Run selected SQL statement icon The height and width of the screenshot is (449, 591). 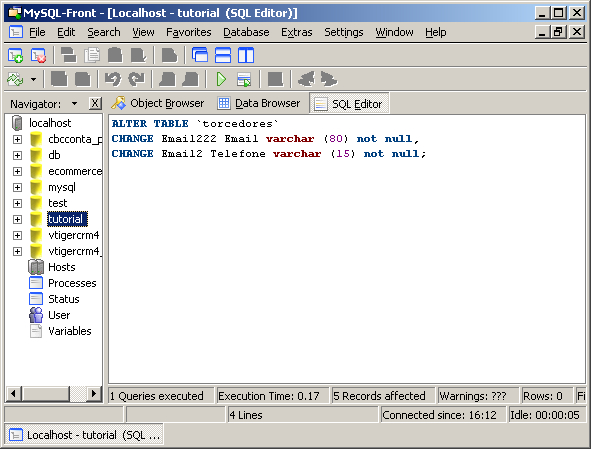click(244, 80)
